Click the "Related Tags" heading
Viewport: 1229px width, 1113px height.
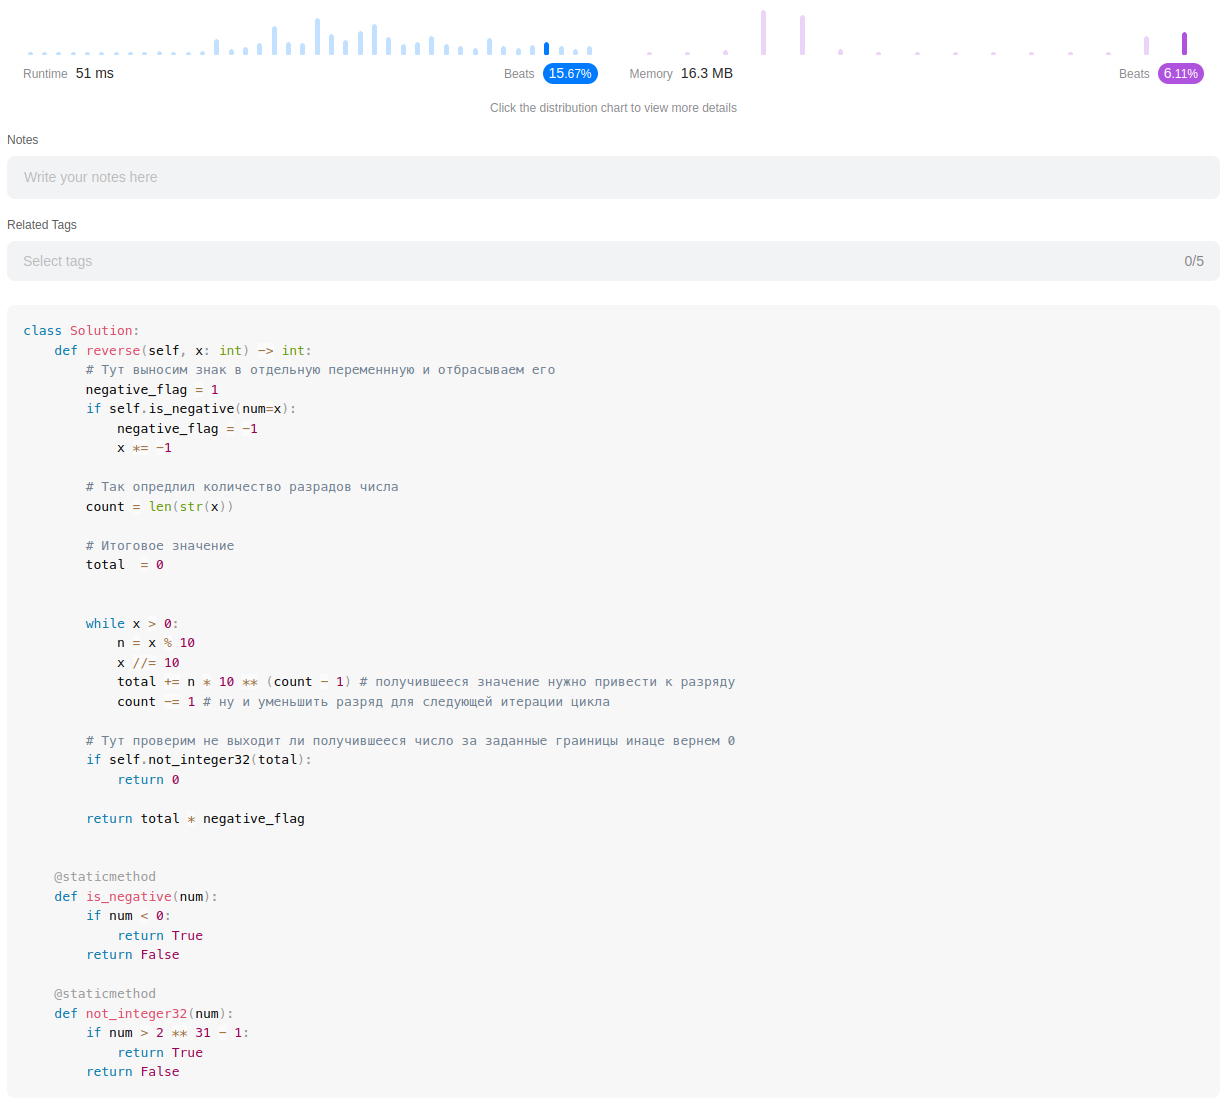[42, 225]
